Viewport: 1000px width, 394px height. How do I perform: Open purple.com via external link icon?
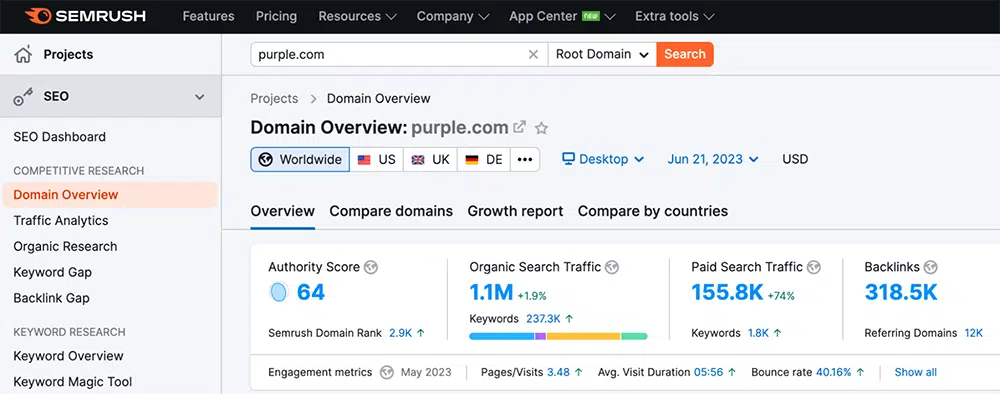(x=520, y=127)
